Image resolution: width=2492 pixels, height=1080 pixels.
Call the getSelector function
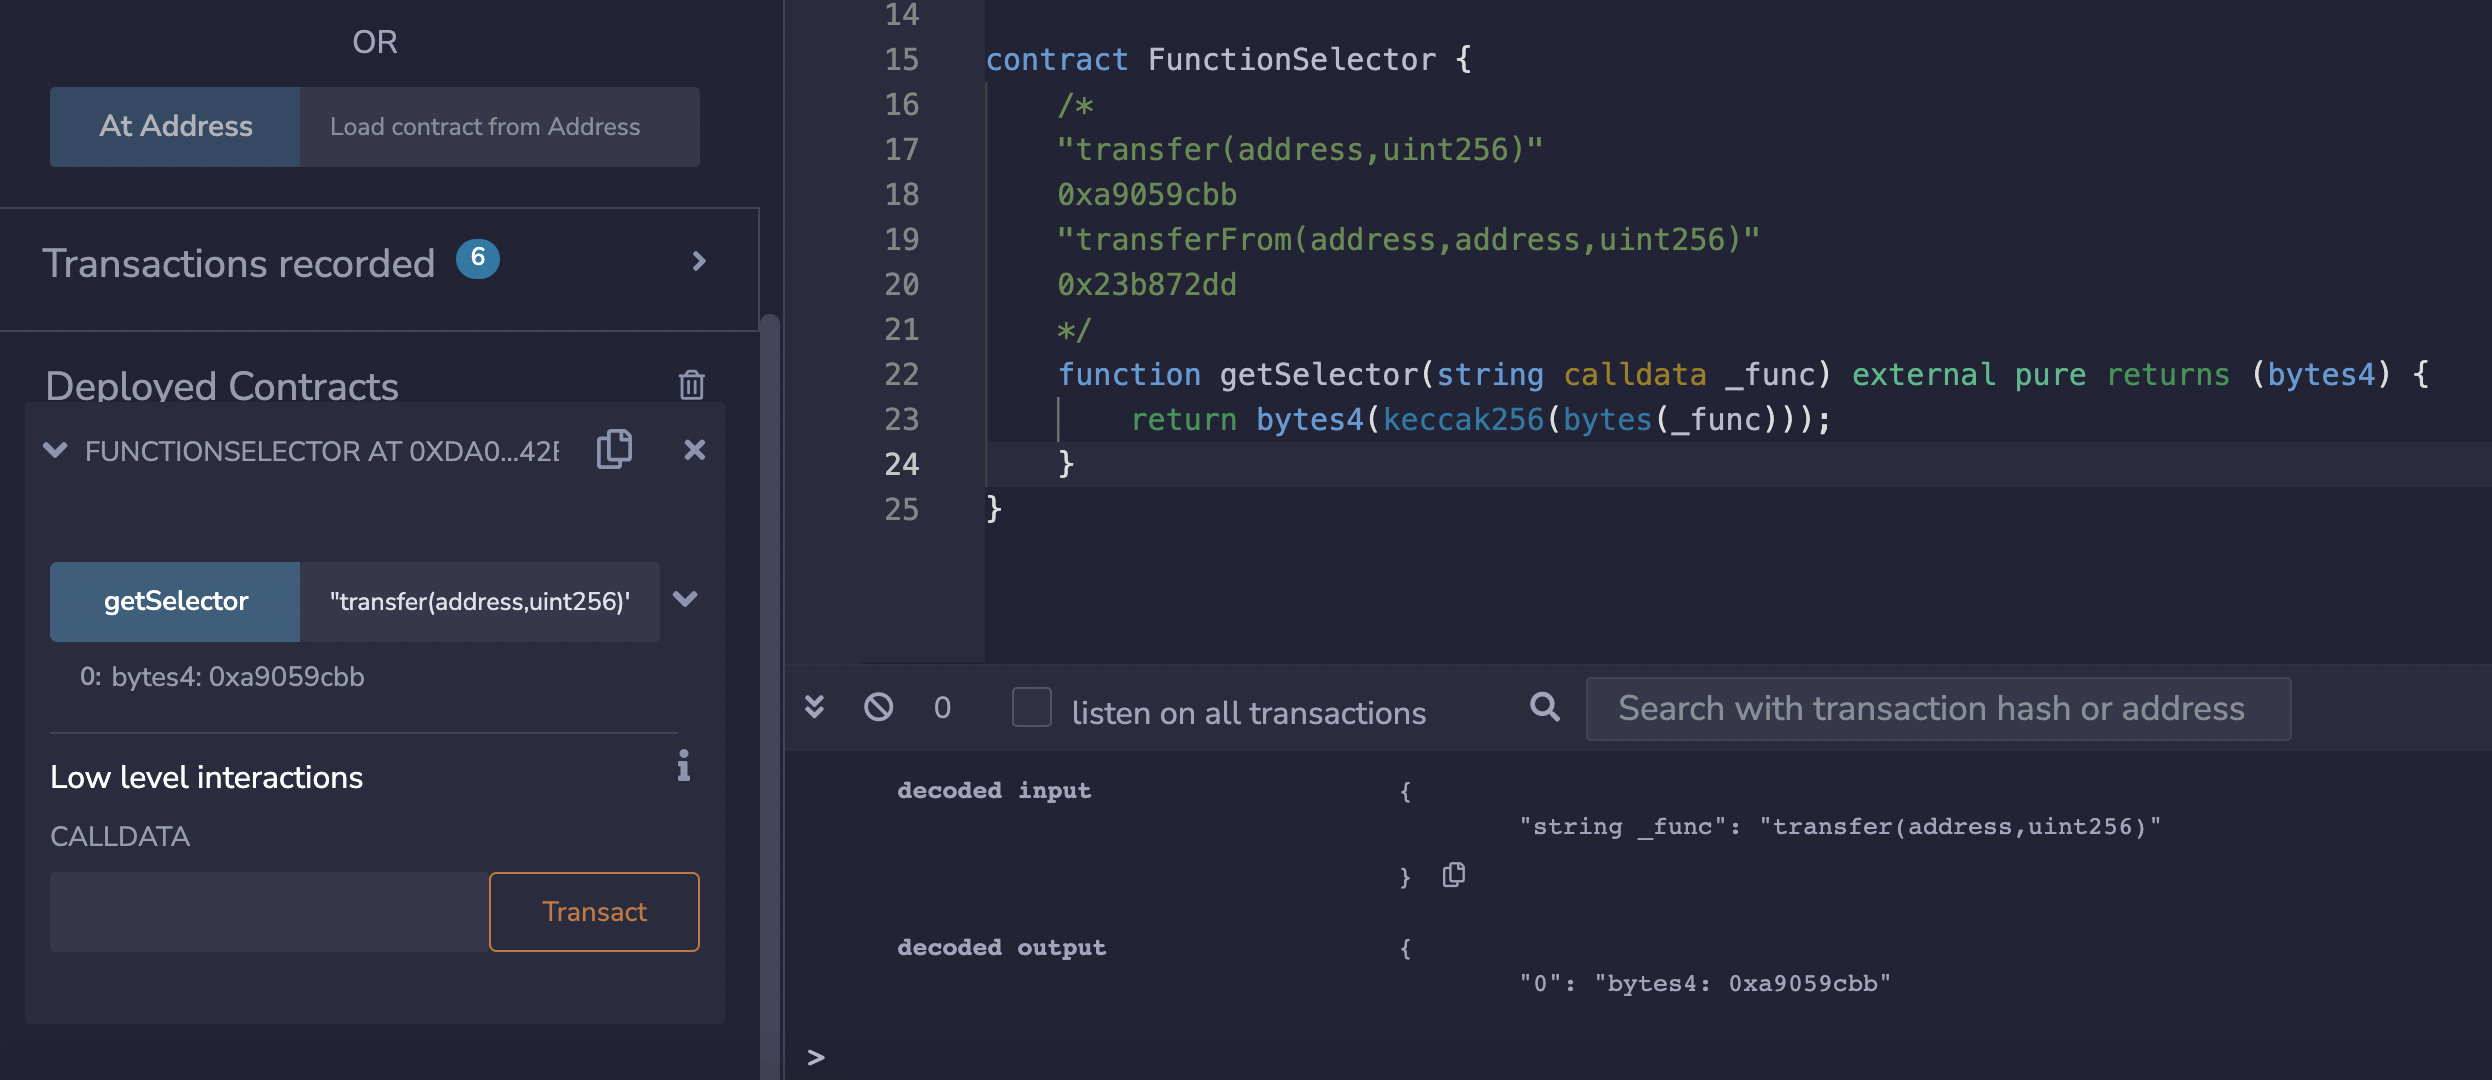click(x=175, y=601)
